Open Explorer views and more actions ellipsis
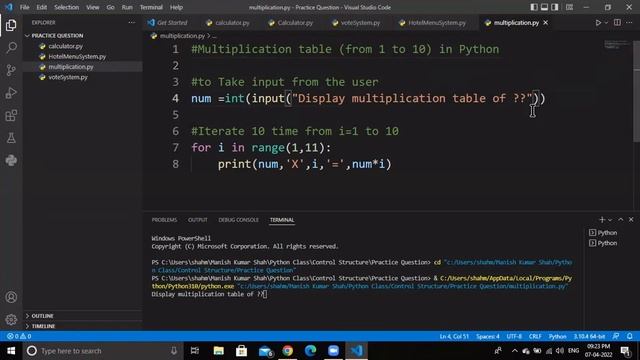This screenshot has height=360, width=640. 131,23
